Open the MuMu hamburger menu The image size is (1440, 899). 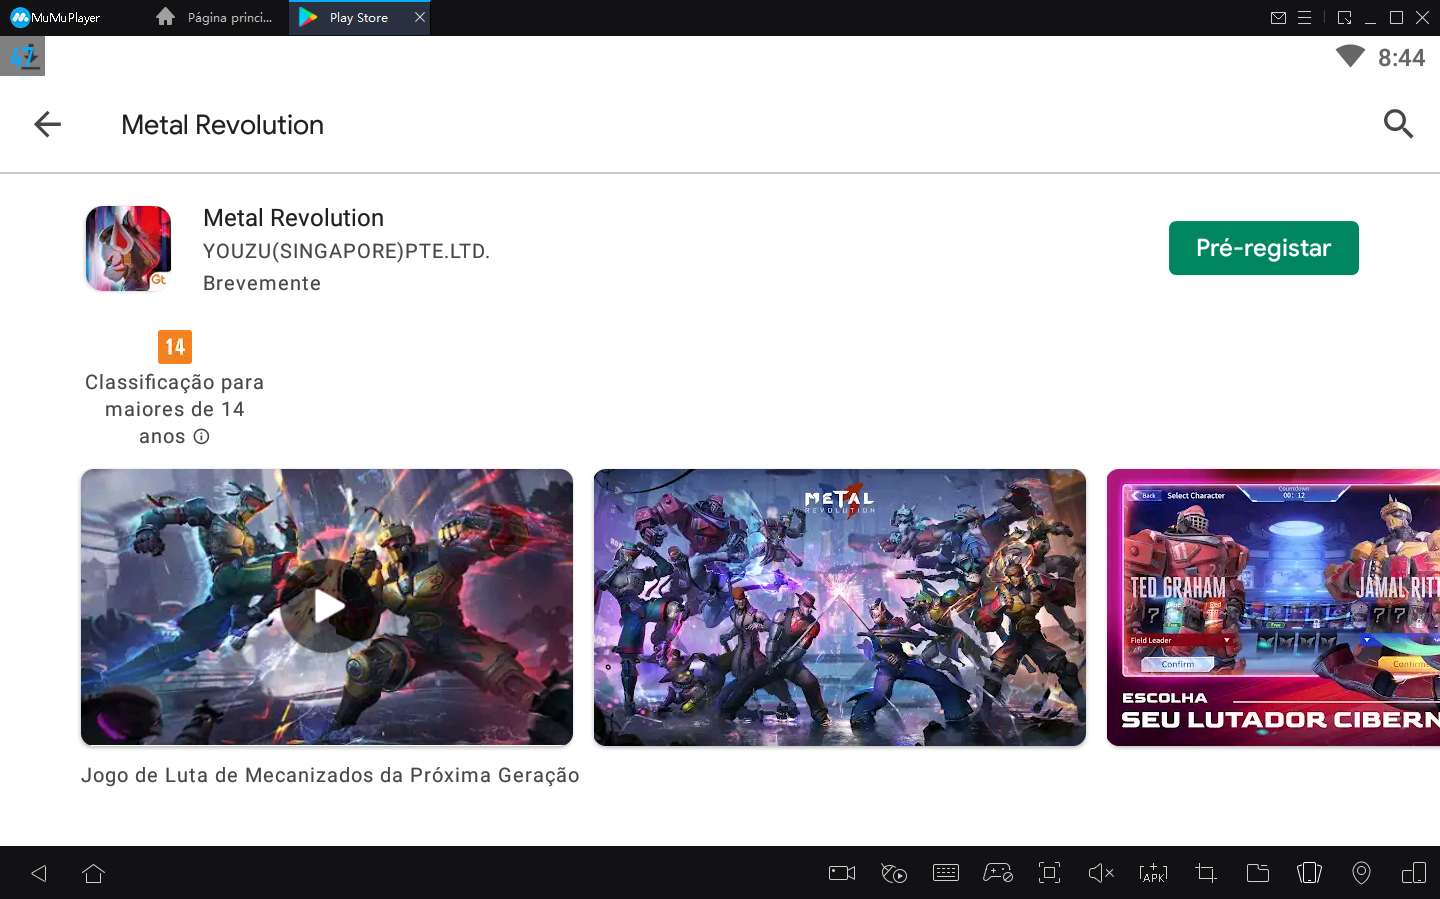pyautogui.click(x=1304, y=18)
